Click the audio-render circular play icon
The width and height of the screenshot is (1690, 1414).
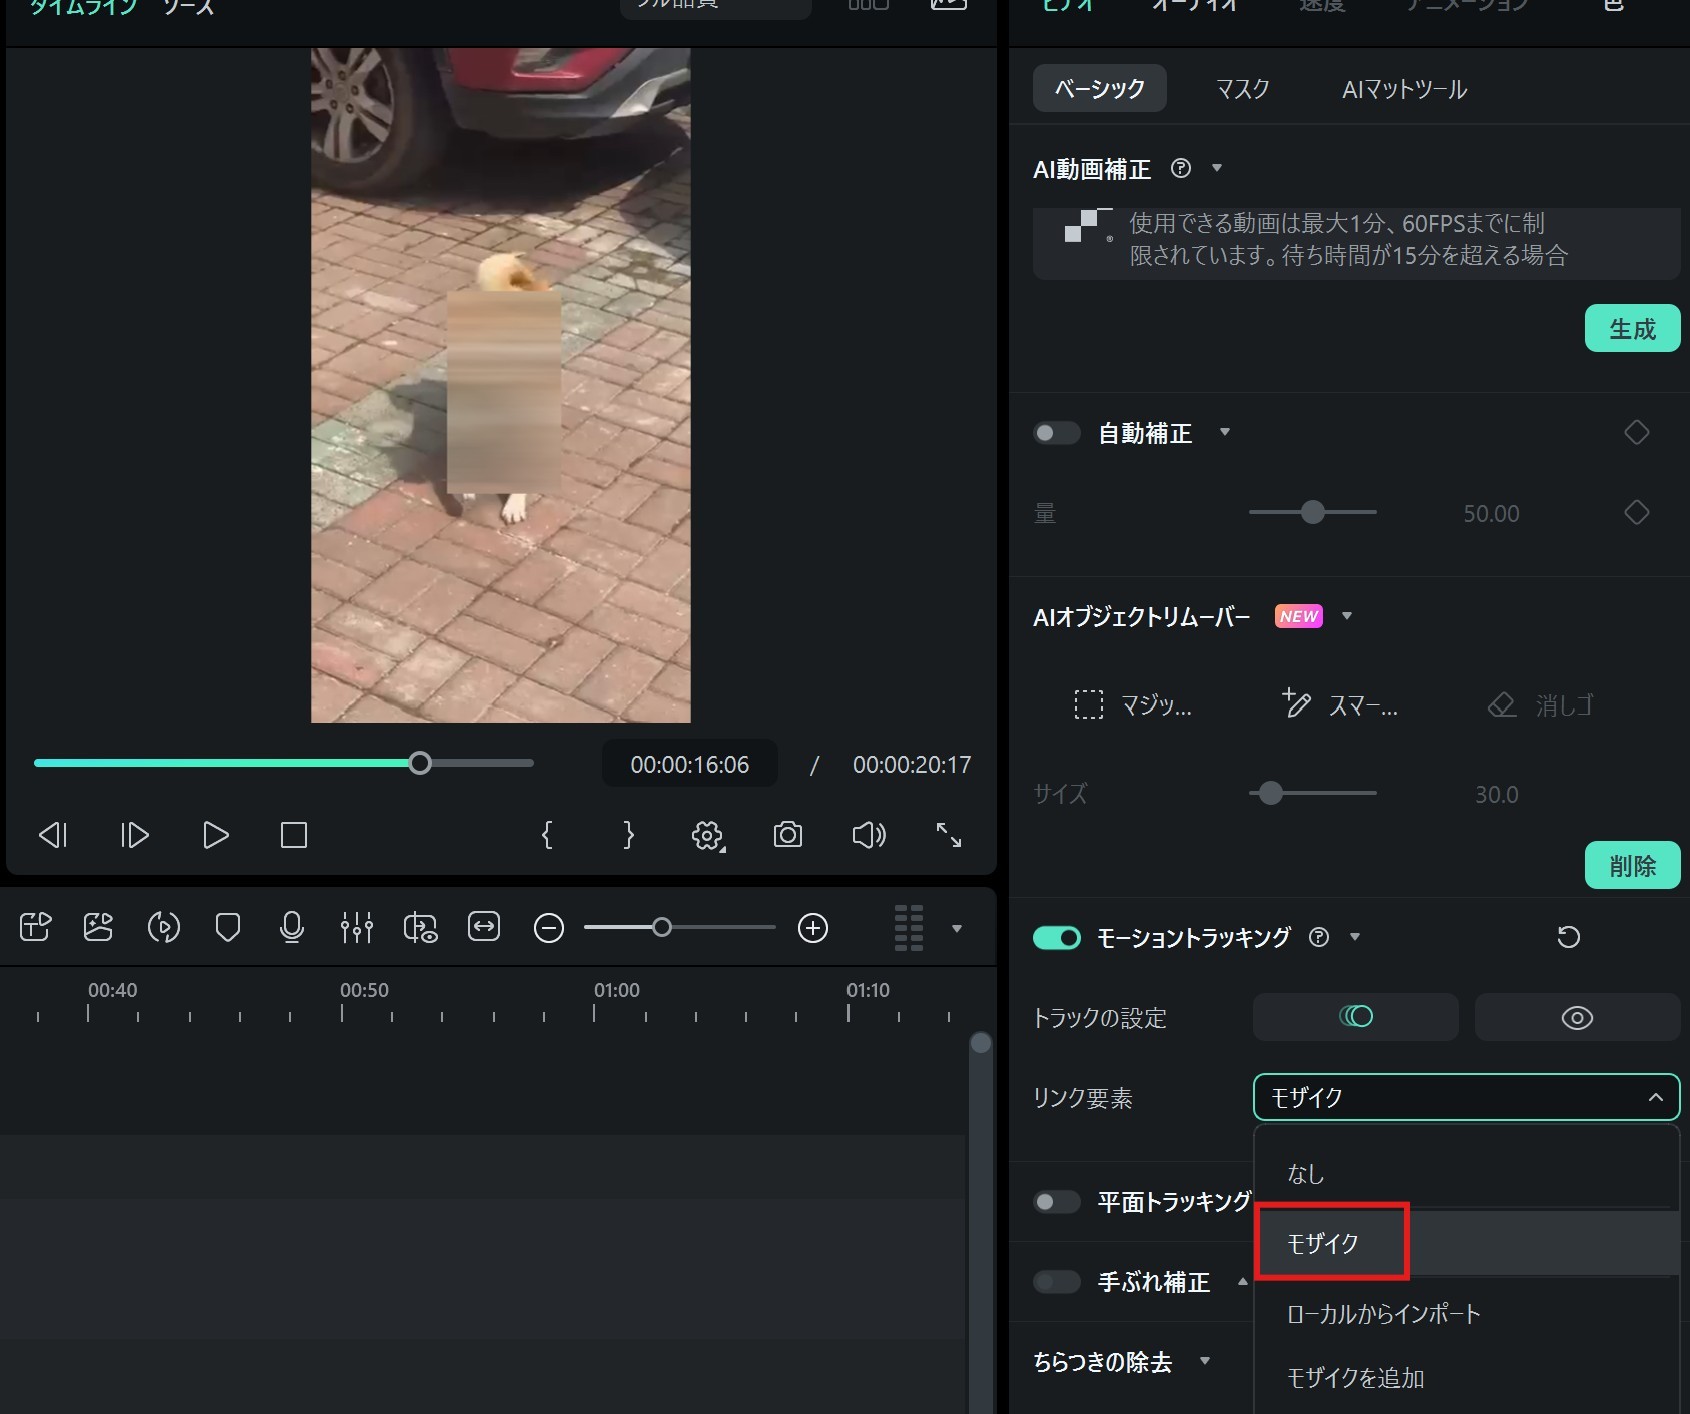(x=164, y=928)
